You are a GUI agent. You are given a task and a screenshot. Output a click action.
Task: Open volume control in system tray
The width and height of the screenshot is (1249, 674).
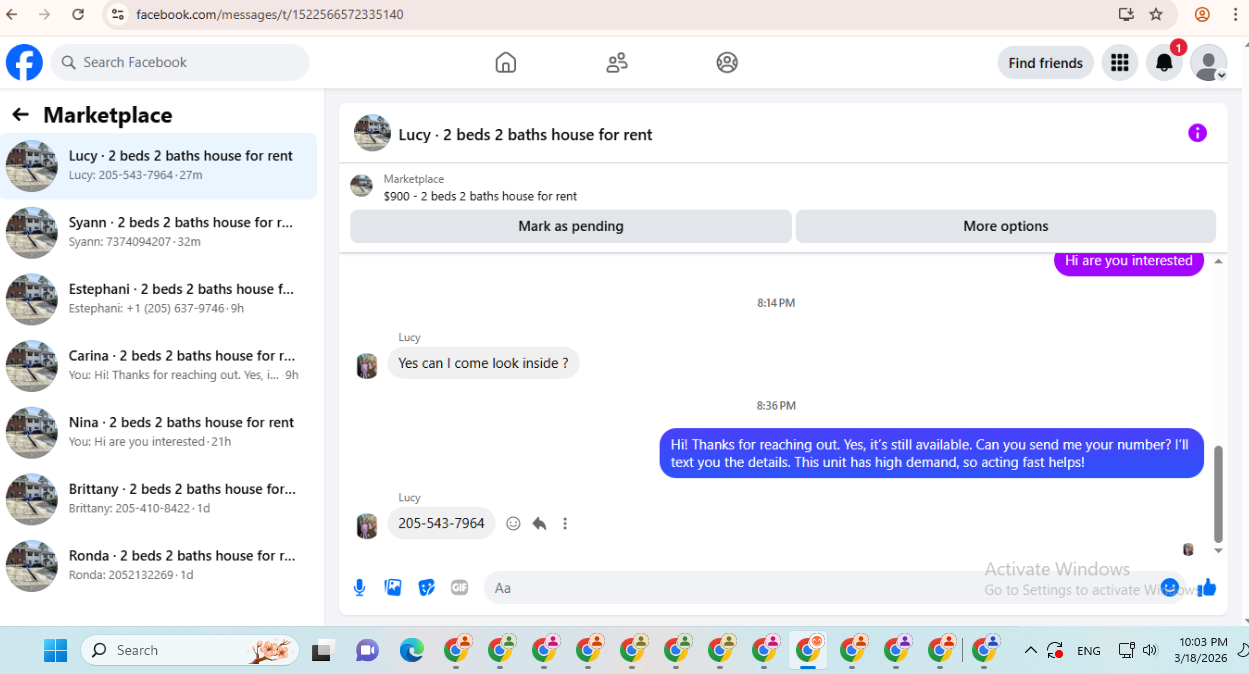pyautogui.click(x=1149, y=650)
